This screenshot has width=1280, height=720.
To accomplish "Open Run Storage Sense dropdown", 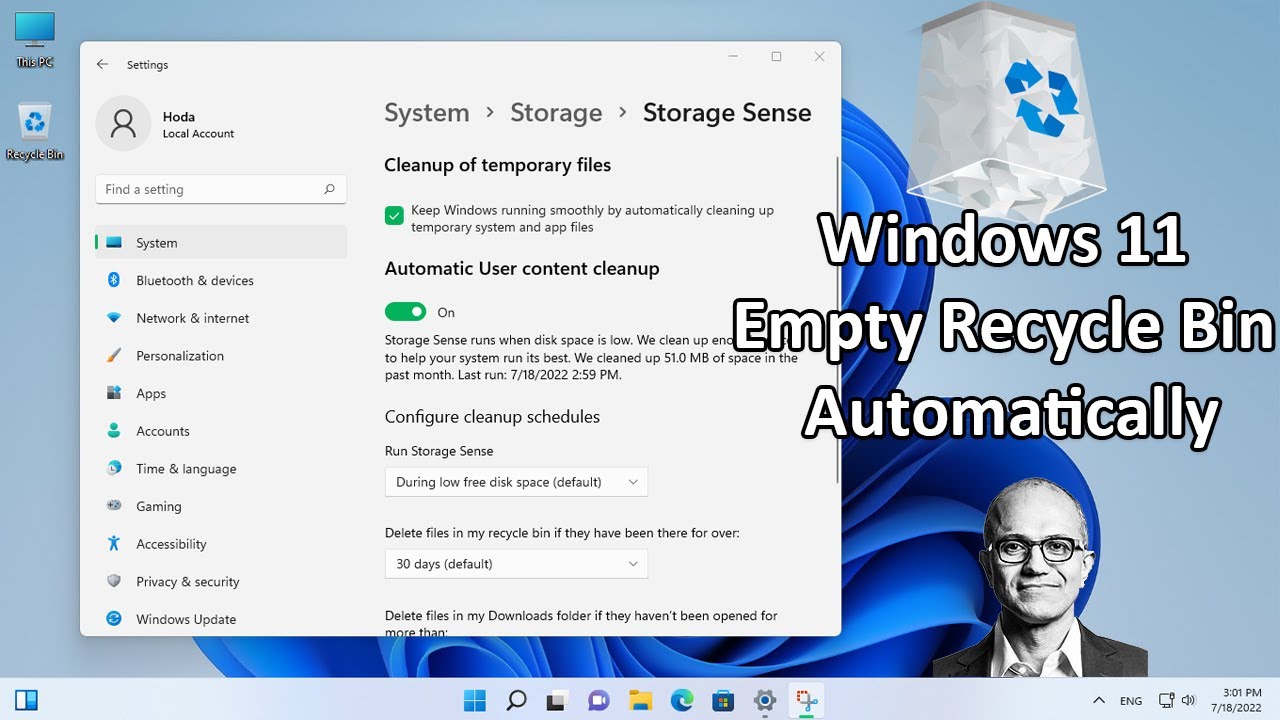I will [516, 482].
